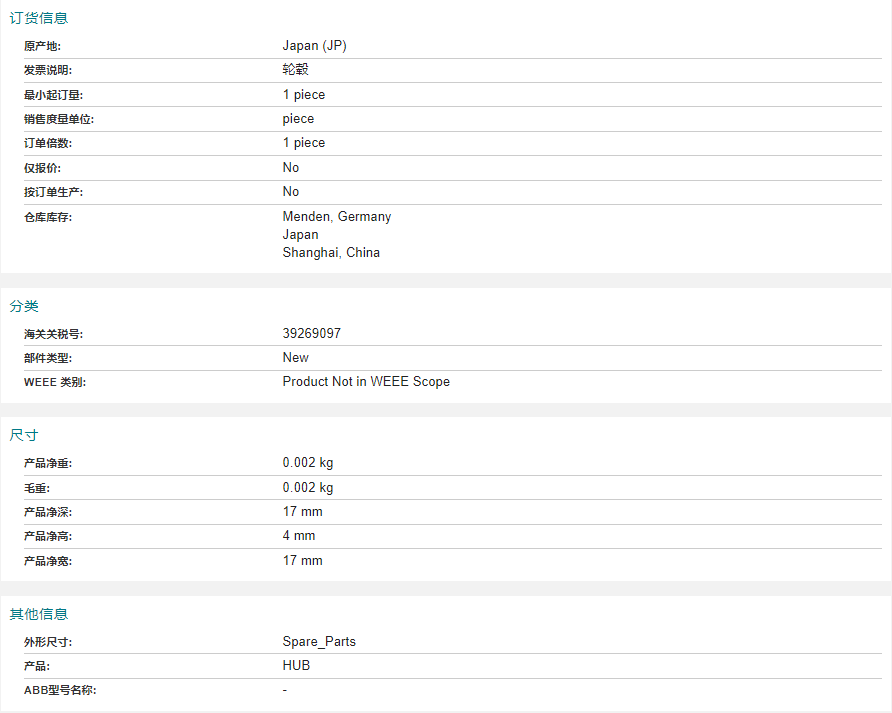The image size is (892, 713).
Task: Click the 海关关税号 label
Action: [x=53, y=334]
